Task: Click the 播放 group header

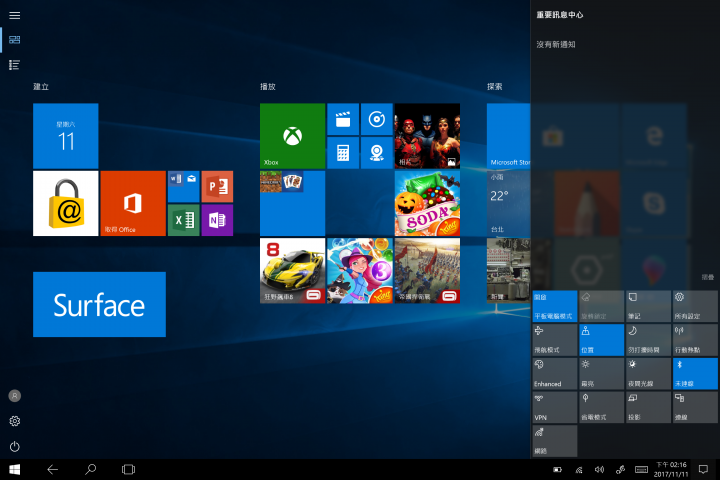Action: (268, 86)
